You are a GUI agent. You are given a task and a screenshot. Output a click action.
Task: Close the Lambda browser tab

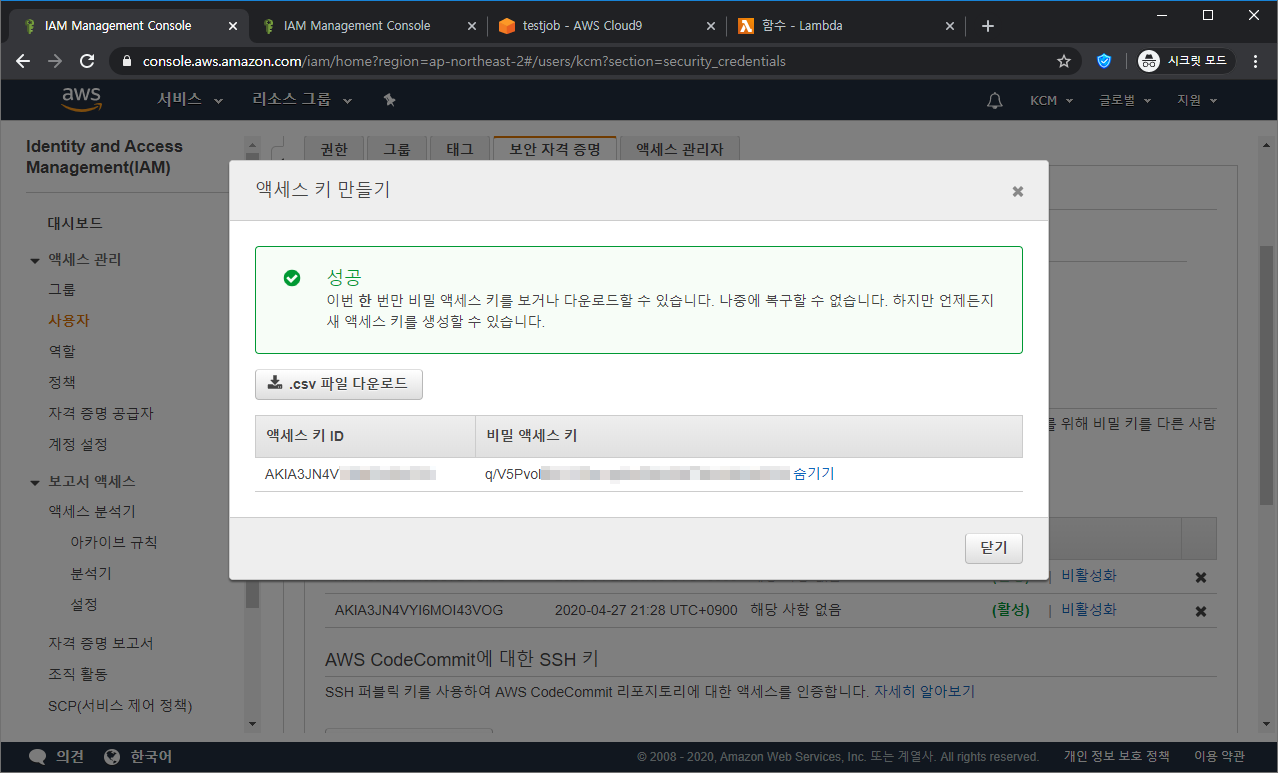tap(950, 26)
